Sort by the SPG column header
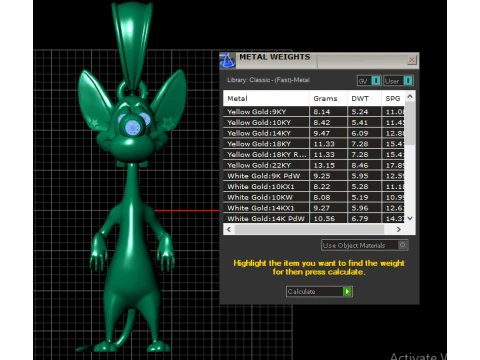Image resolution: width=480 pixels, height=360 pixels. click(x=393, y=98)
